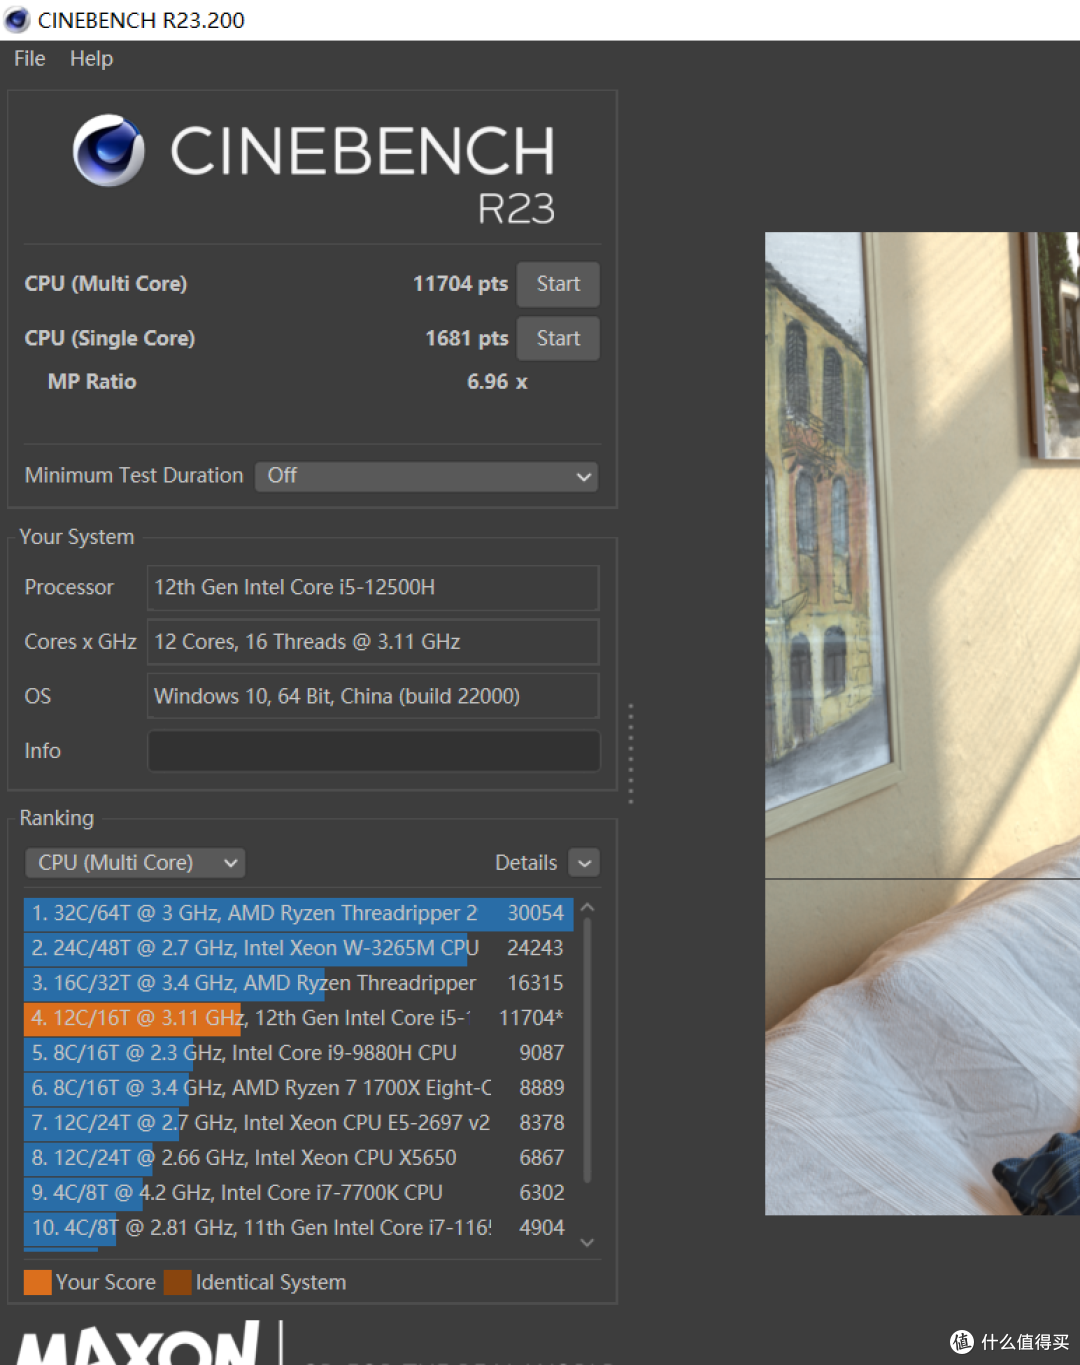Open the File menu
Image resolution: width=1080 pixels, height=1365 pixels.
29,59
